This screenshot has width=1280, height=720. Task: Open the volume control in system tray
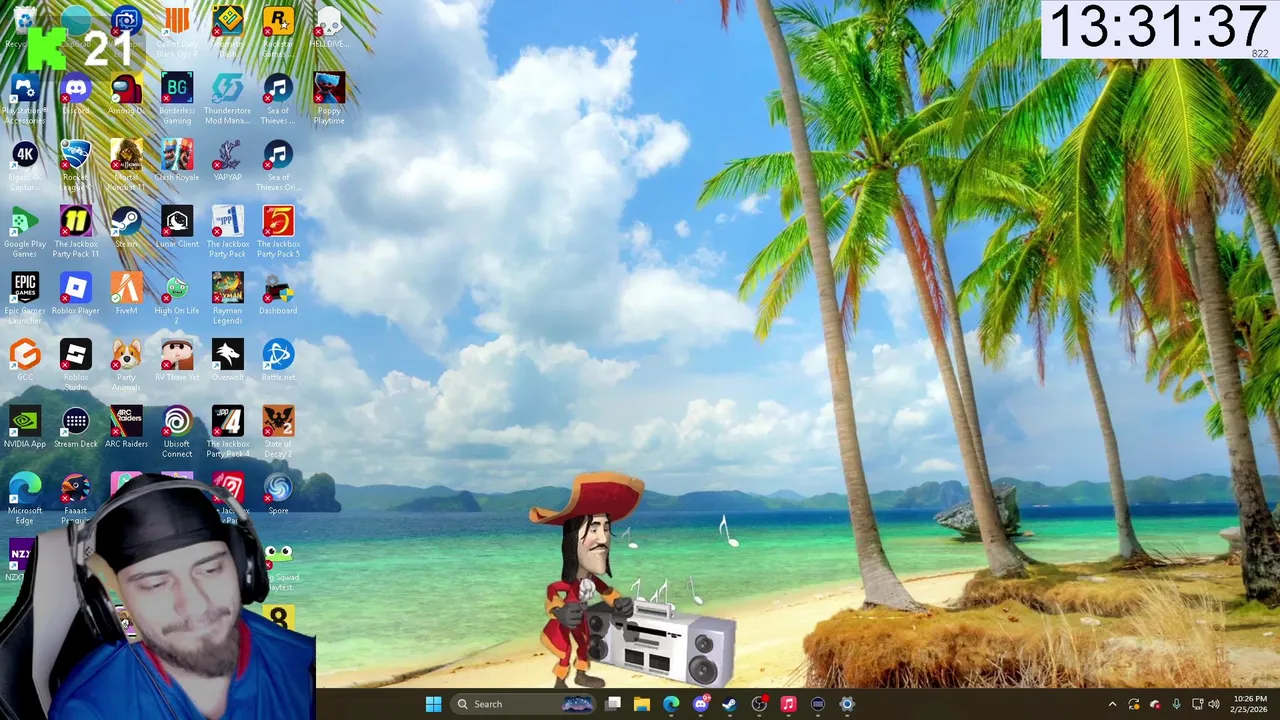[x=1213, y=704]
